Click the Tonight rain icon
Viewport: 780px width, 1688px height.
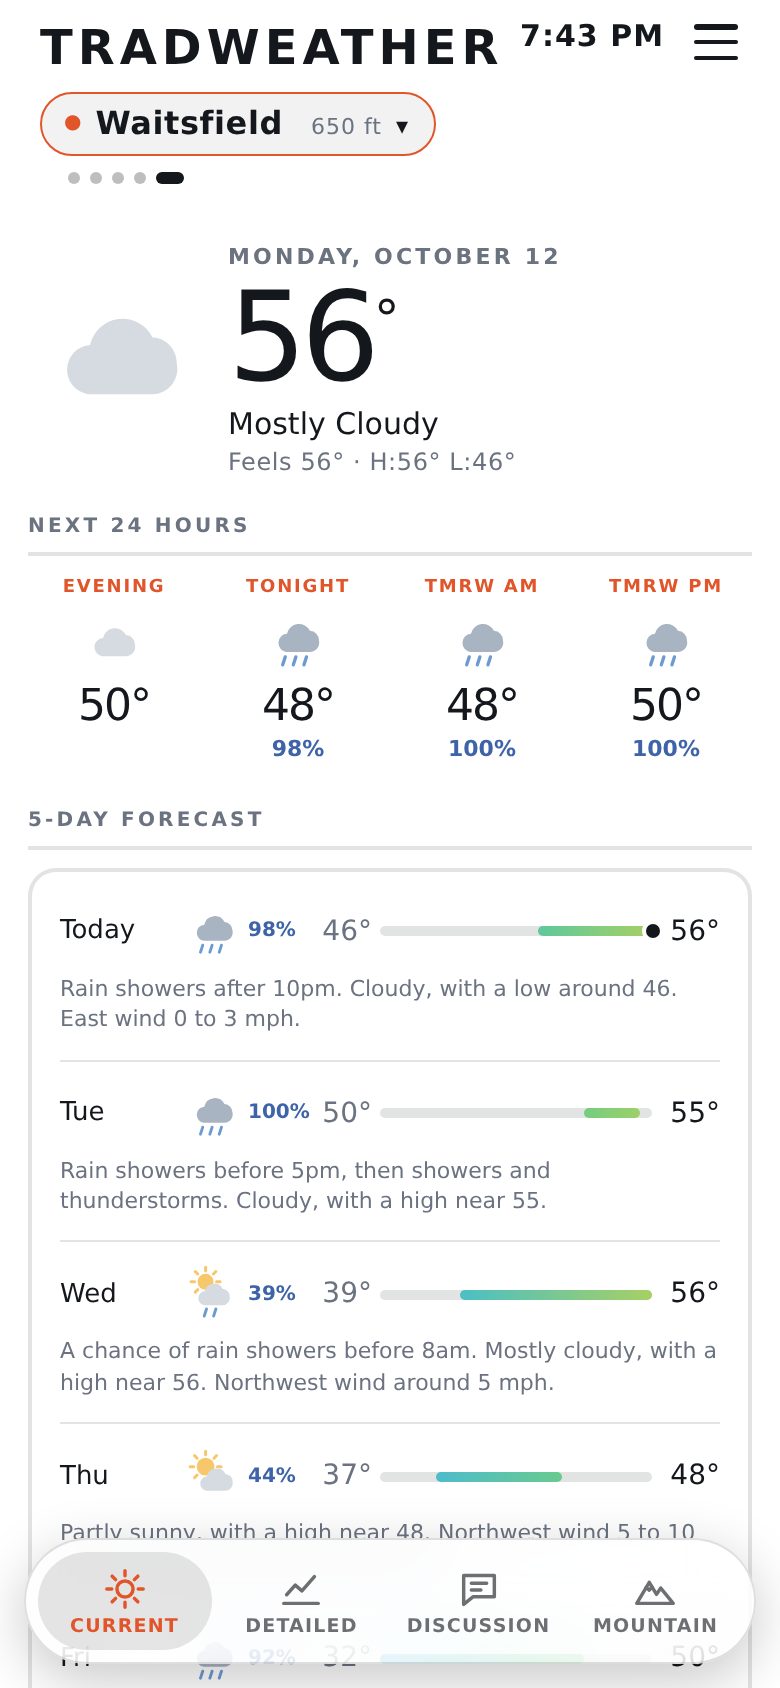tap(298, 645)
